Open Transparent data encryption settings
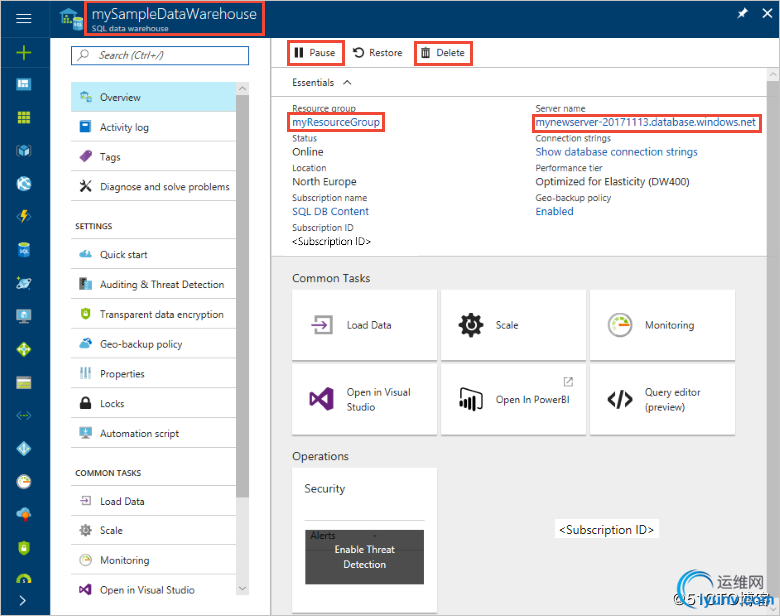Screen dimensions: 780x616 [153, 314]
